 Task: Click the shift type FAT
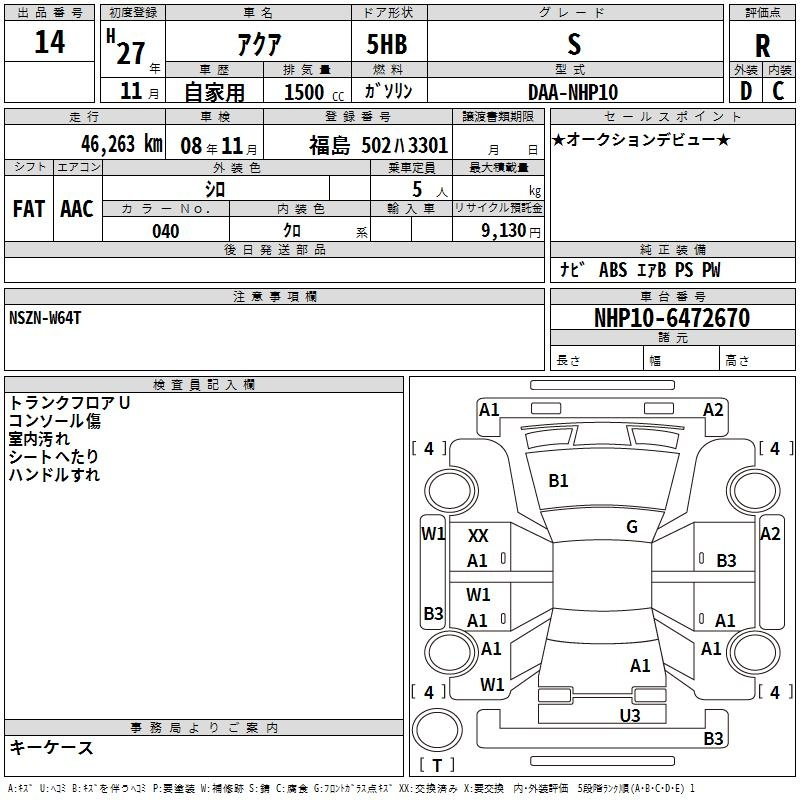pyautogui.click(x=29, y=209)
